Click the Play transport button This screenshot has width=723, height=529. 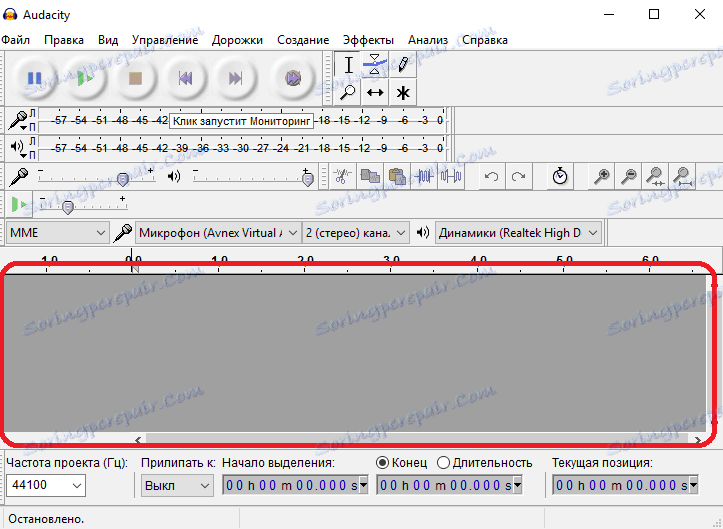click(x=85, y=78)
